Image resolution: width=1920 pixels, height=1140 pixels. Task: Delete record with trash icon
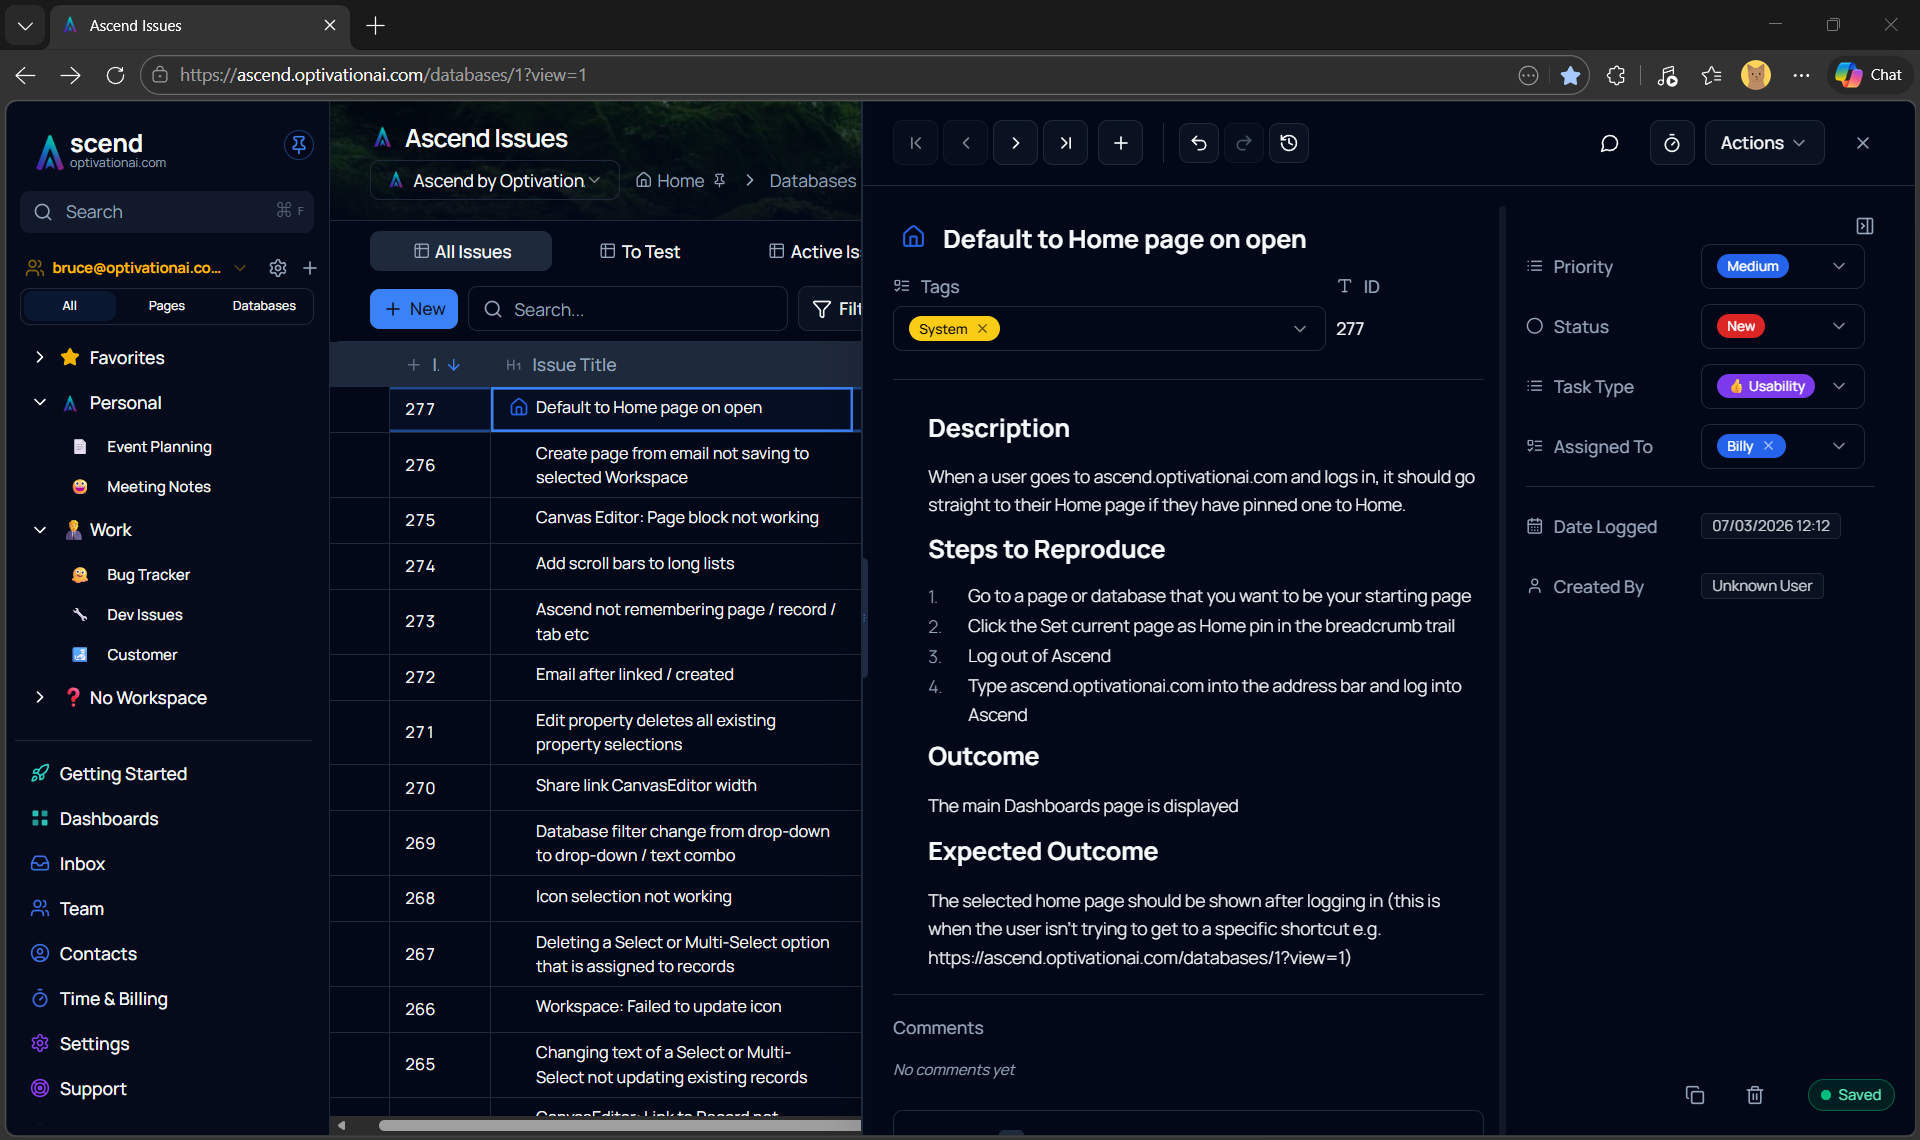[1754, 1095]
